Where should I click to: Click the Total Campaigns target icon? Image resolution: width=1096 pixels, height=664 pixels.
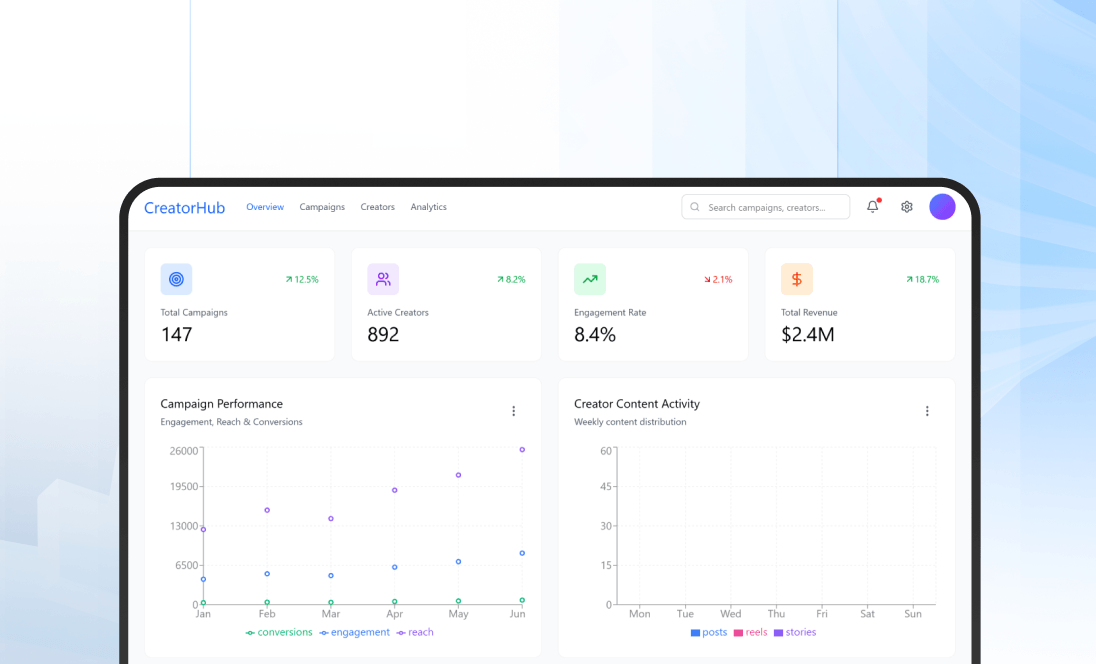(x=176, y=279)
